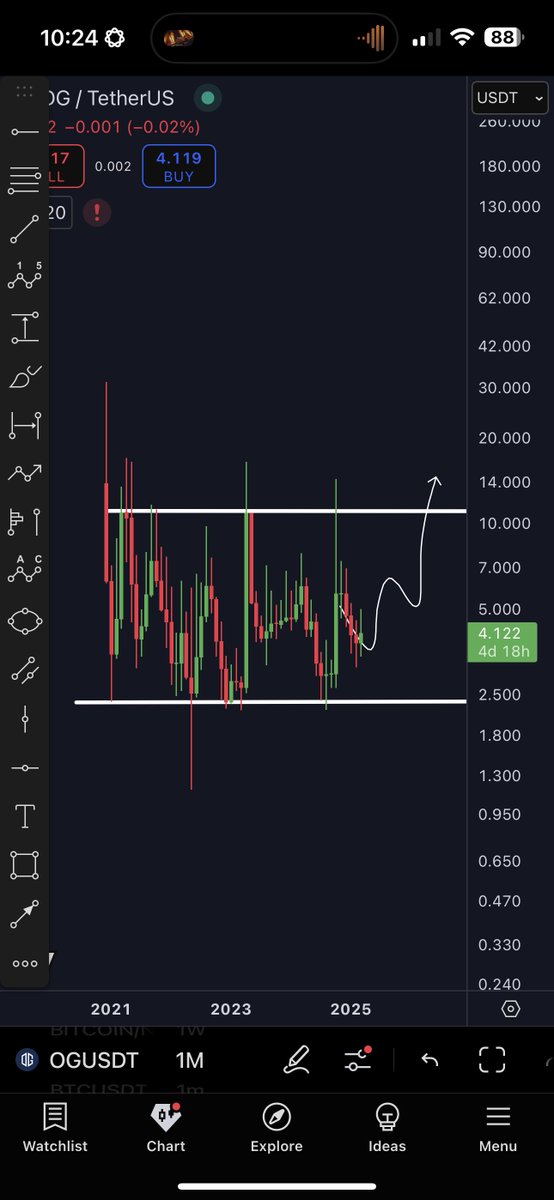Select the ellipse shape tool
This screenshot has width=554, height=1200.
(x=24, y=621)
